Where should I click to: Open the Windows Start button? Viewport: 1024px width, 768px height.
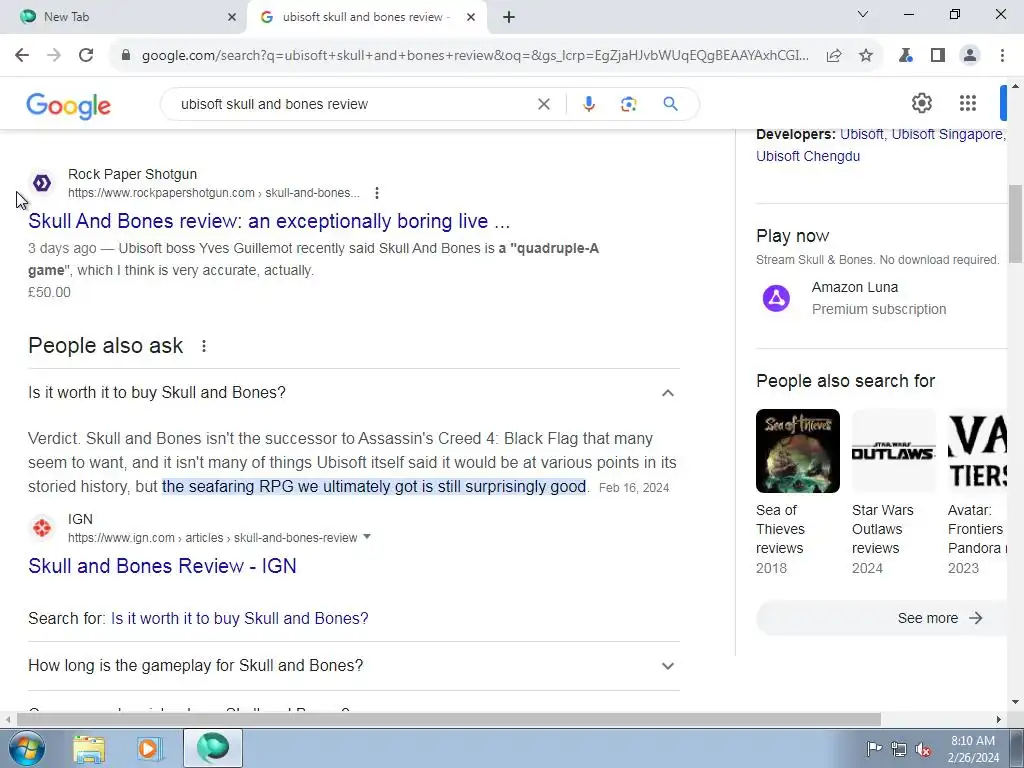[25, 748]
